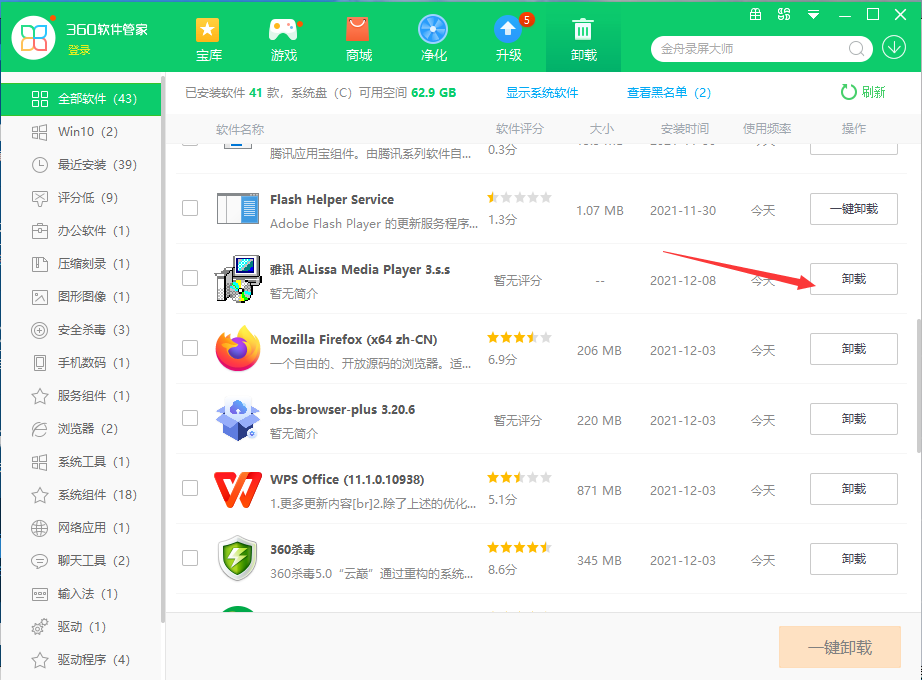Click the ALissa Media Player installer icon
The height and width of the screenshot is (680, 922).
pos(238,279)
